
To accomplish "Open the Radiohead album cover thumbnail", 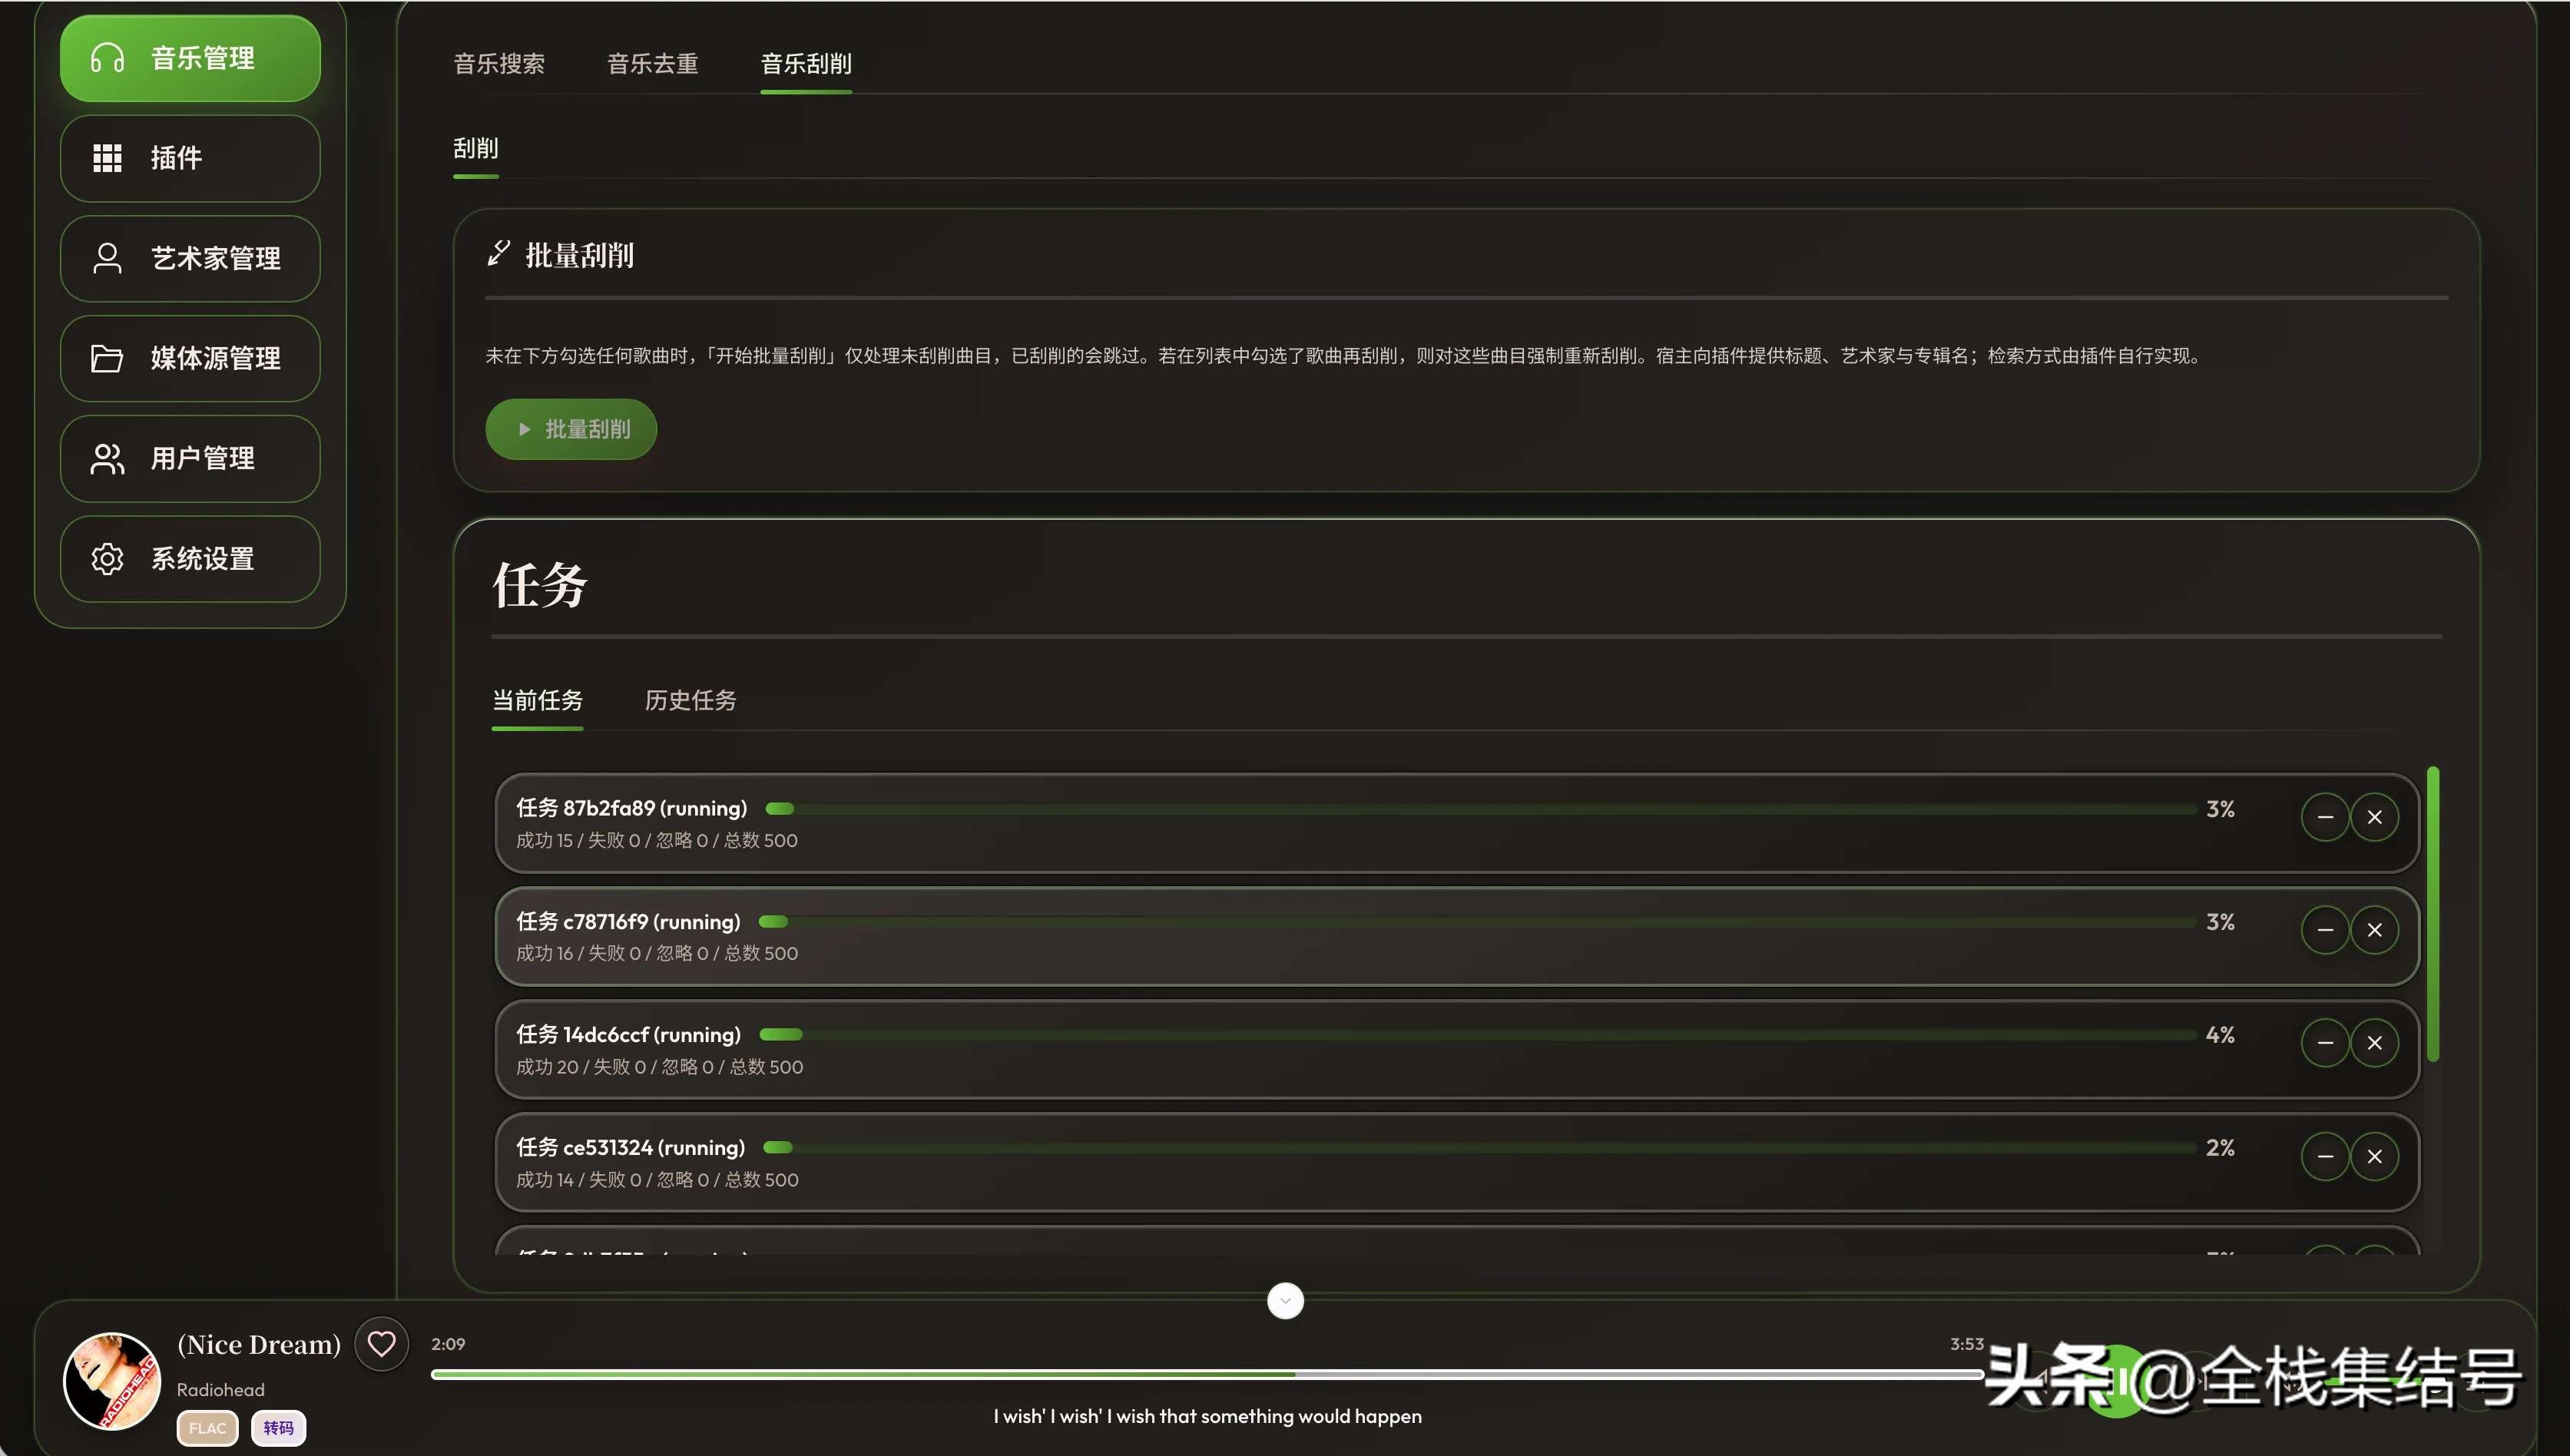I will pos(112,1381).
